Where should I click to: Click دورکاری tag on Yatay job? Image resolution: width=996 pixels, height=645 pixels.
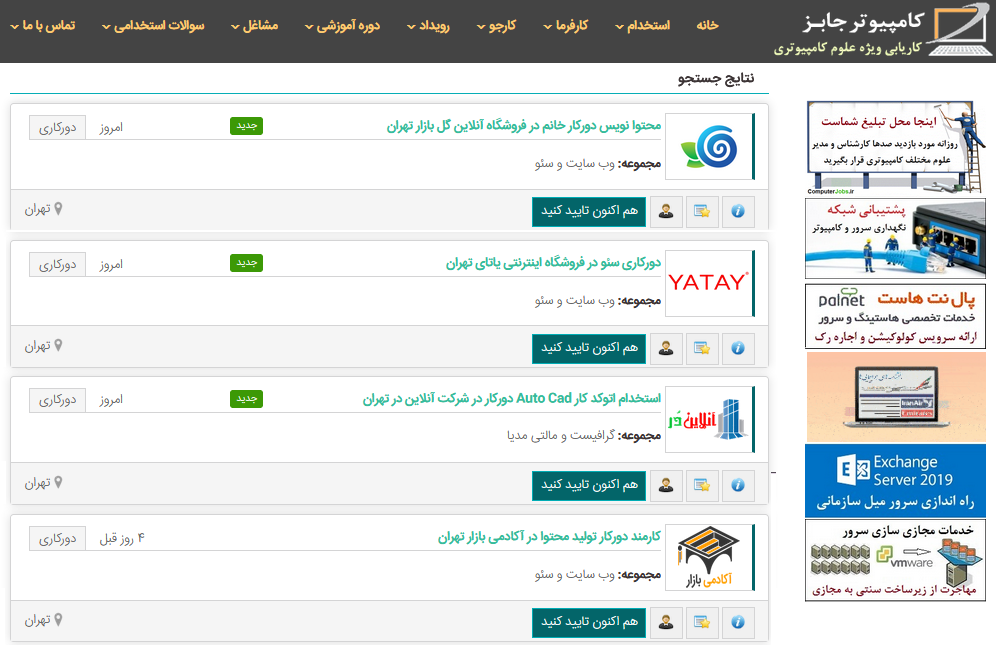[57, 264]
